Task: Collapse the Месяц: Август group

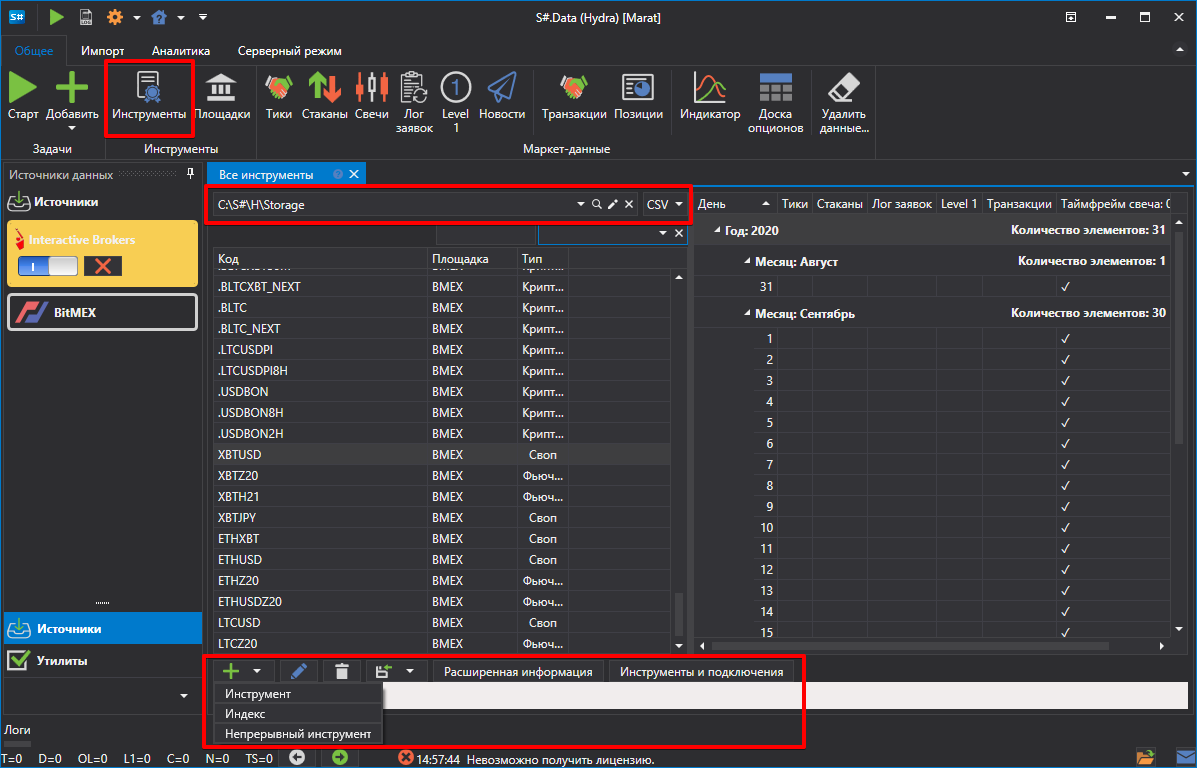Action: coord(747,261)
